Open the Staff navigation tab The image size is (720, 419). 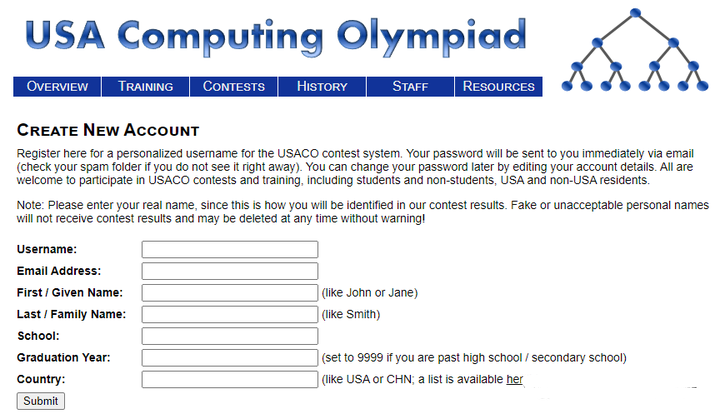[x=410, y=86]
